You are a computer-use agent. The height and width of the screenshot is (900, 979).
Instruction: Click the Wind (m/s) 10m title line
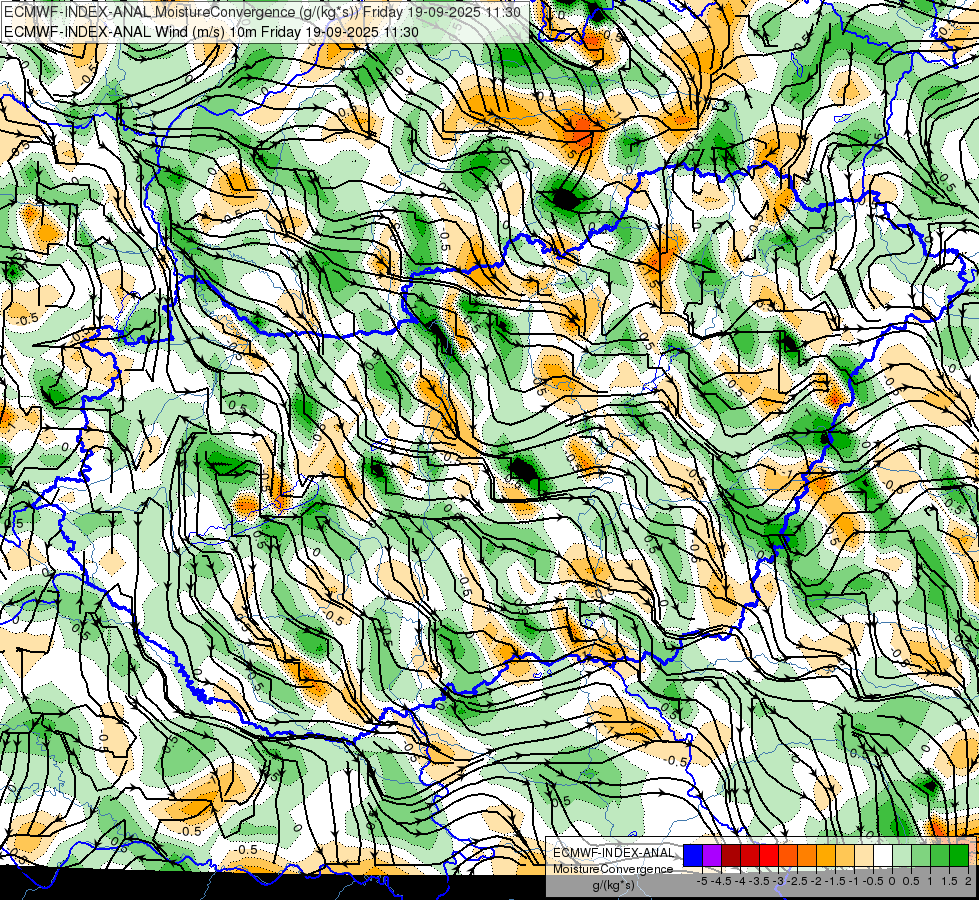[x=212, y=31]
